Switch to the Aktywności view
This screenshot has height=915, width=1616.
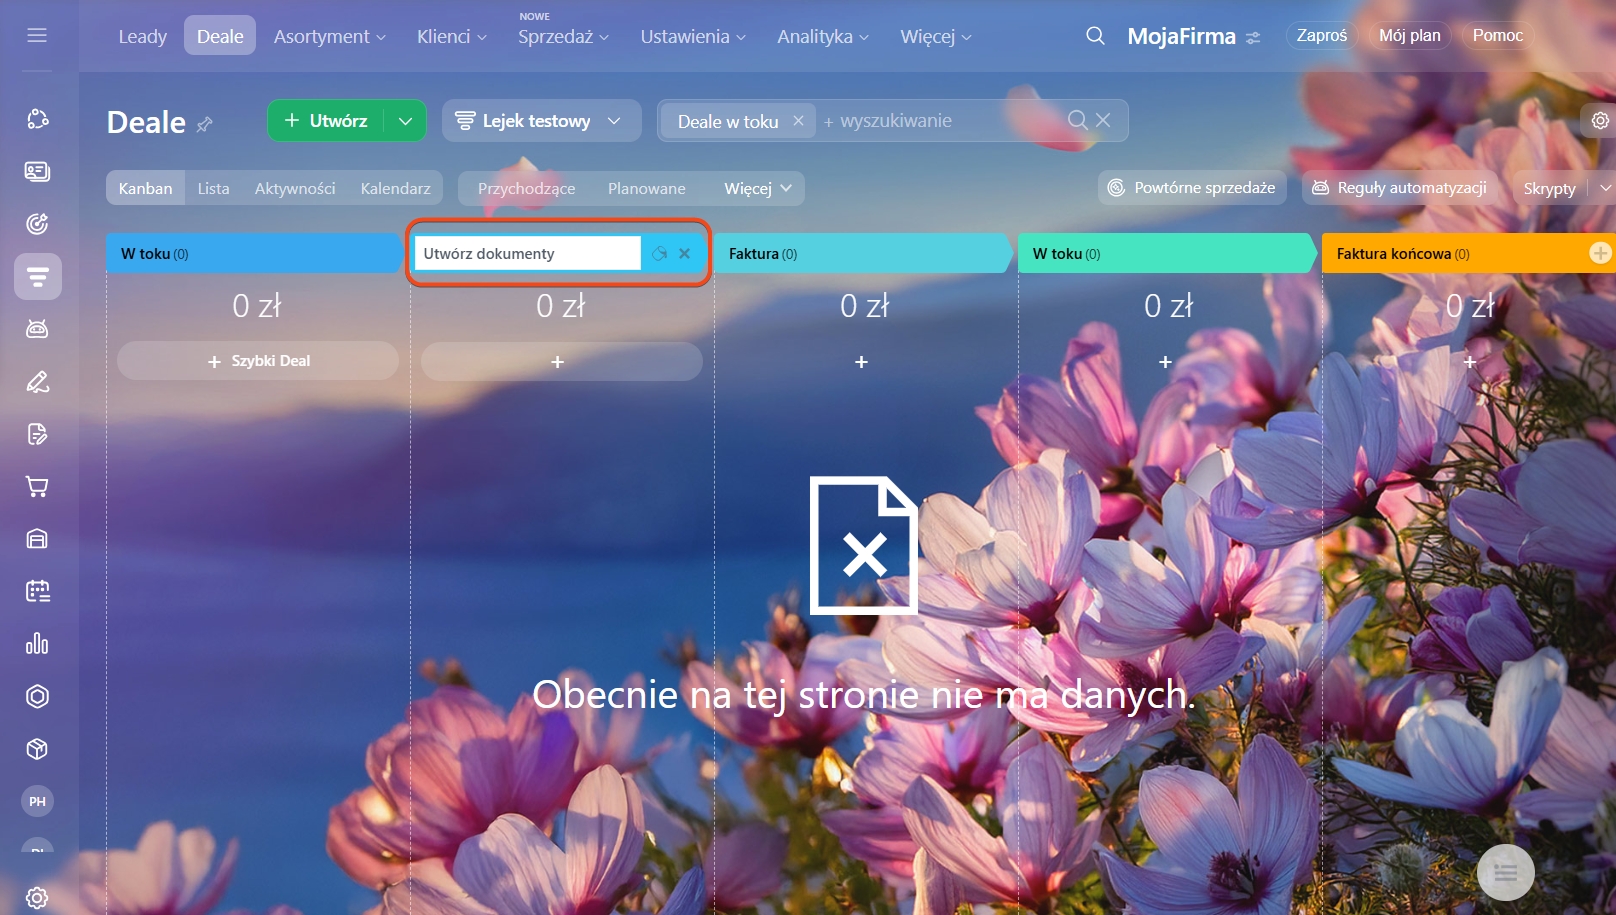(x=295, y=188)
